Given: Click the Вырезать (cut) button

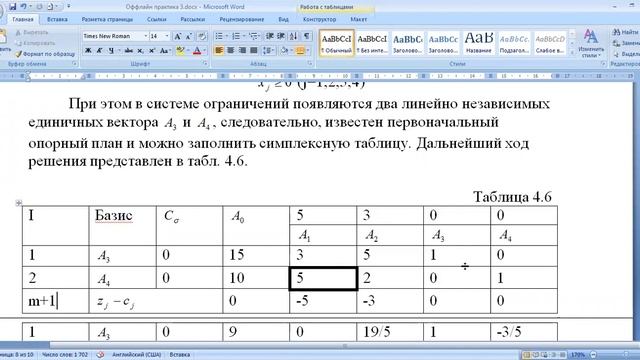Looking at the screenshot, I should [32, 32].
